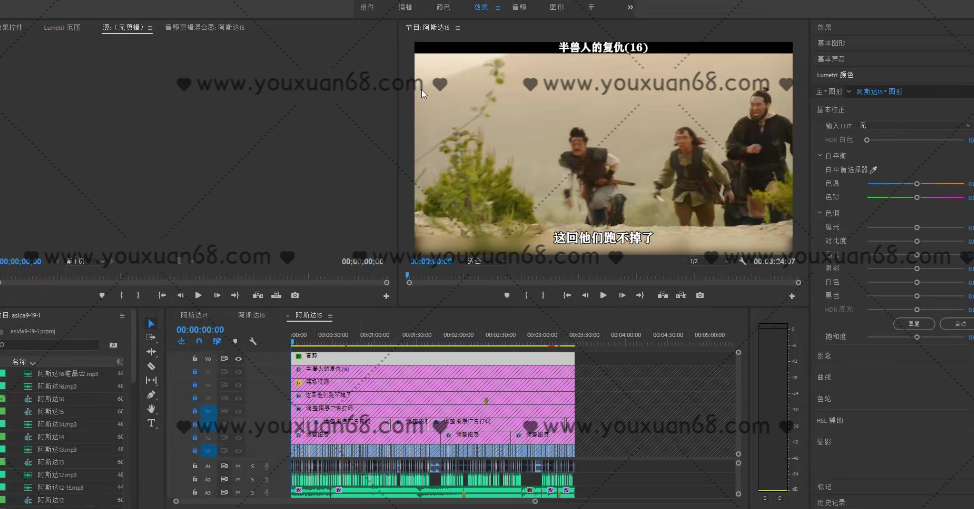Collapse the White Balance section
Image resolution: width=974 pixels, height=509 pixels.
pos(820,156)
